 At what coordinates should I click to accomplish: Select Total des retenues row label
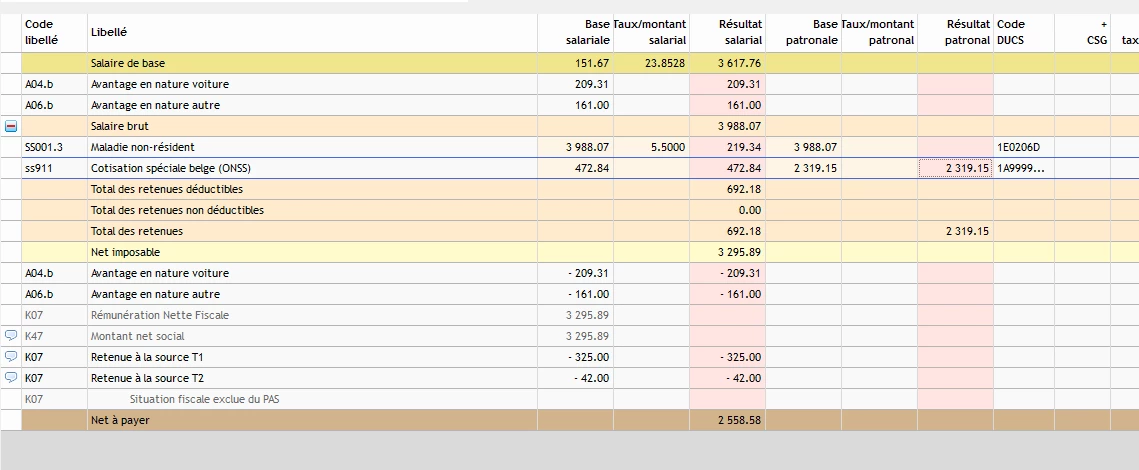(x=137, y=232)
